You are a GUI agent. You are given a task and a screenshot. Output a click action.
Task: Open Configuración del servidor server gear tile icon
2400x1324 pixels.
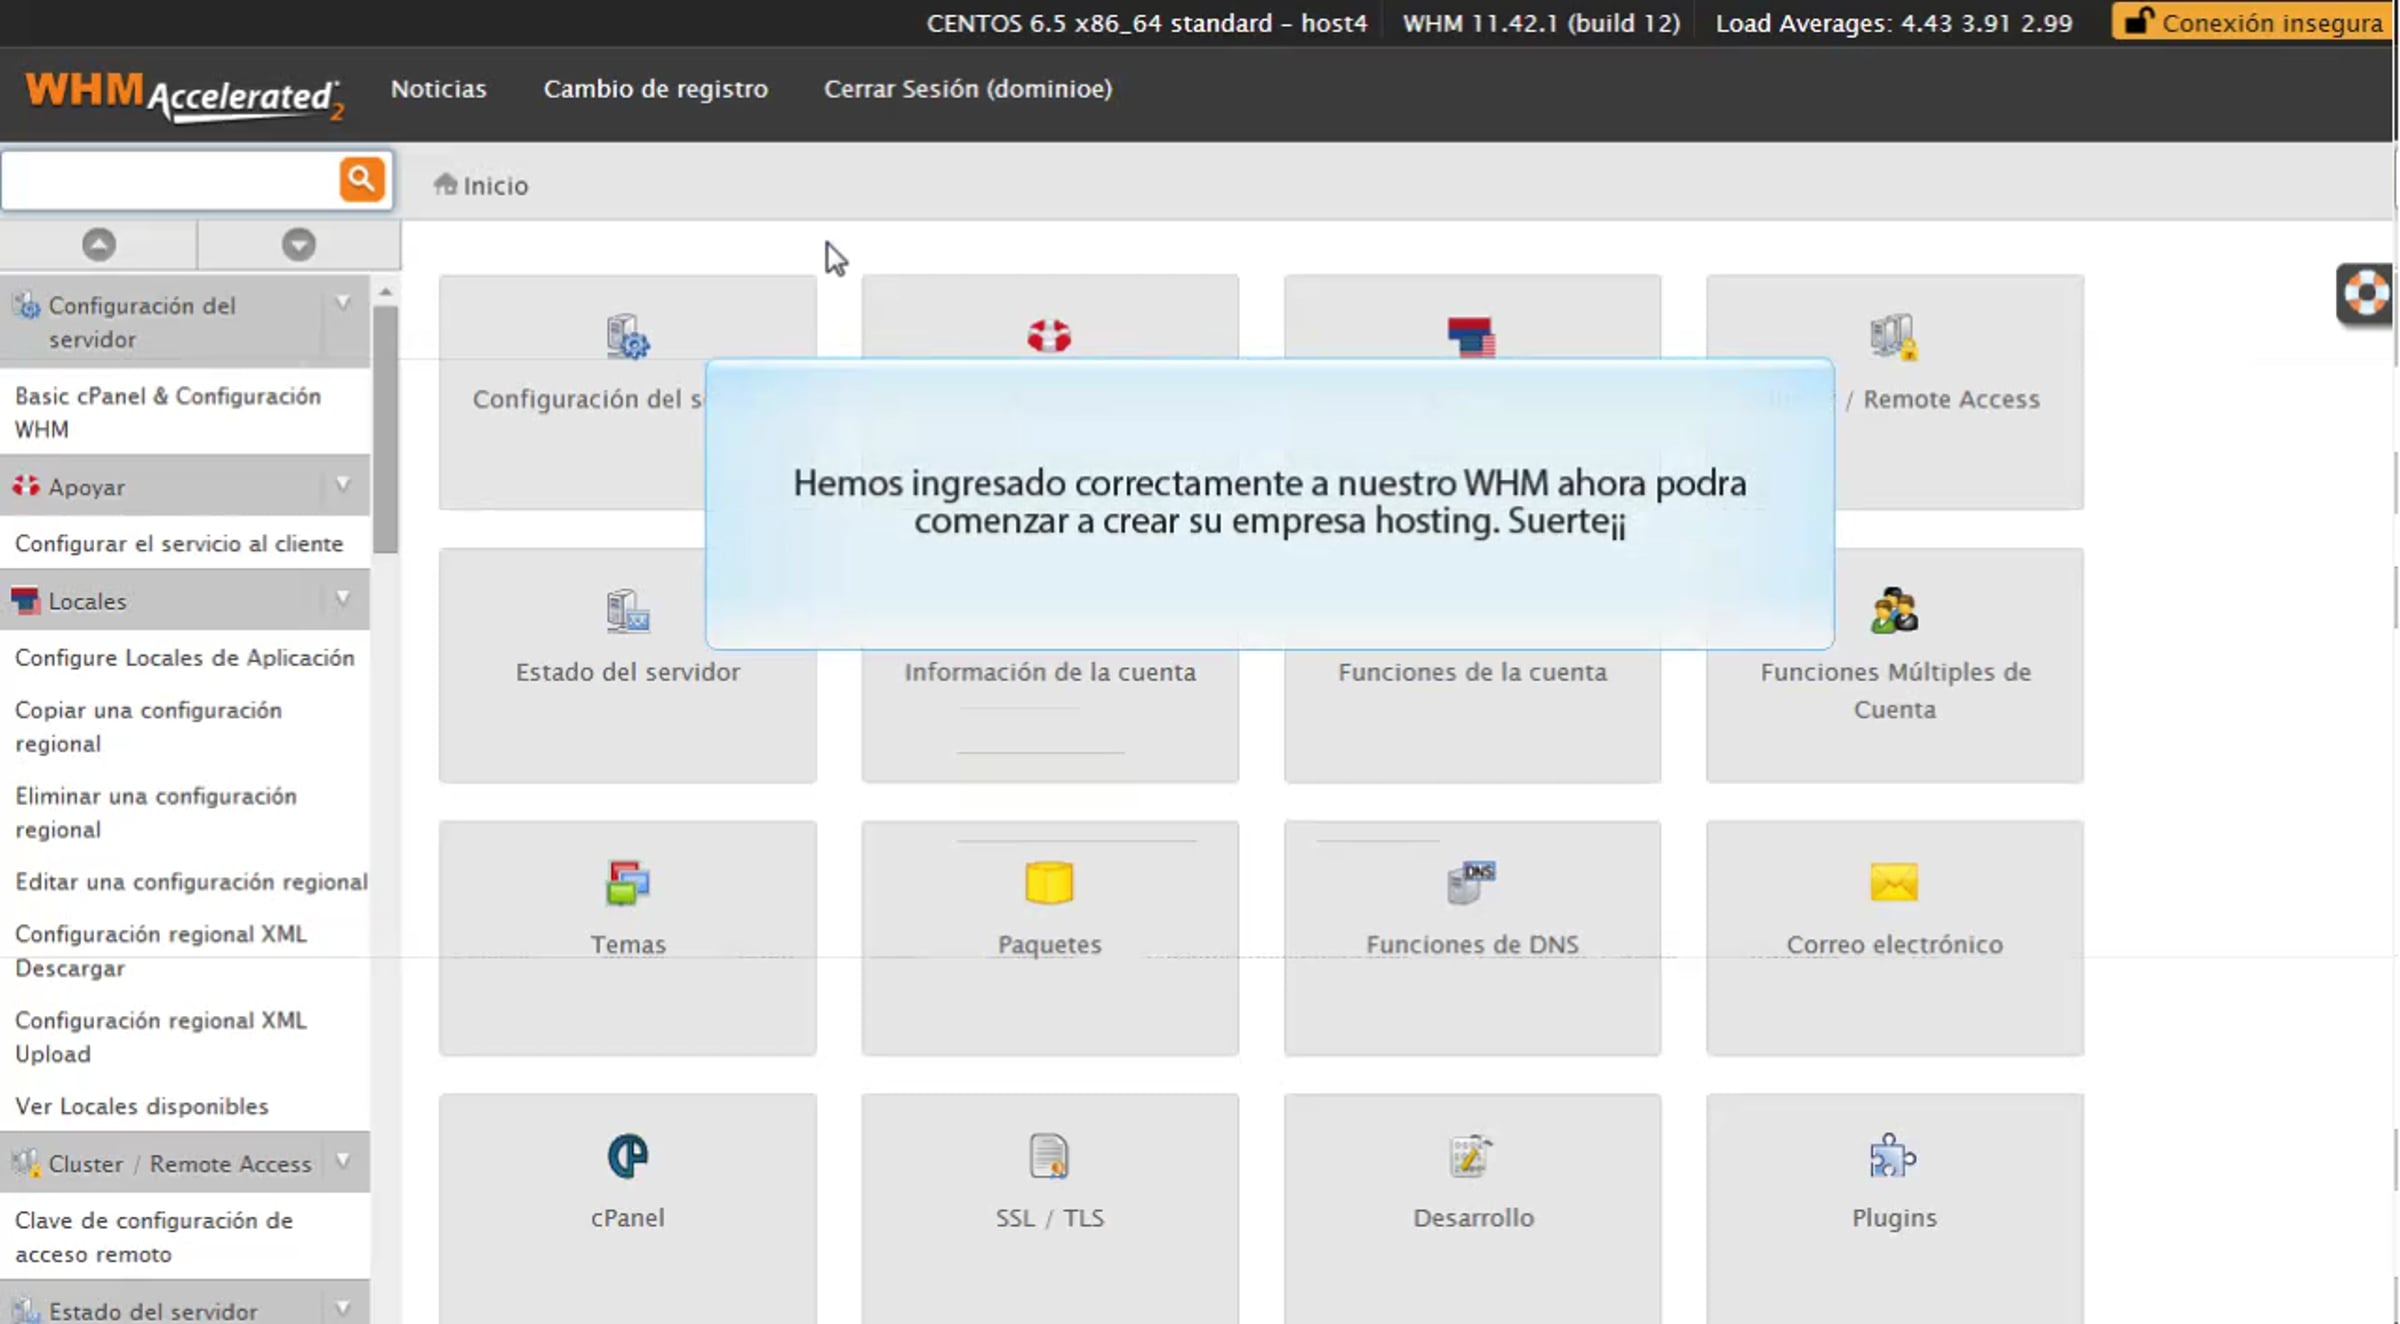(x=628, y=336)
